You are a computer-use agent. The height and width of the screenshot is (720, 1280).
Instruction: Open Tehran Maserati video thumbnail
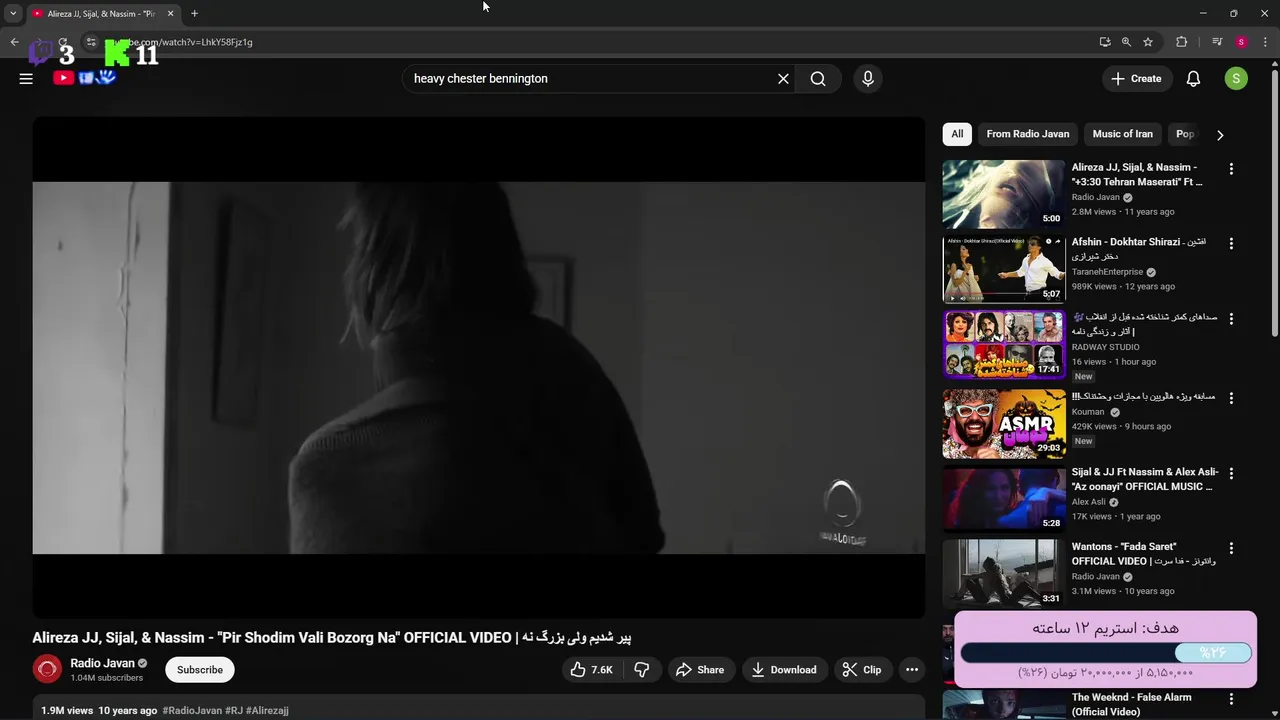[1004, 194]
